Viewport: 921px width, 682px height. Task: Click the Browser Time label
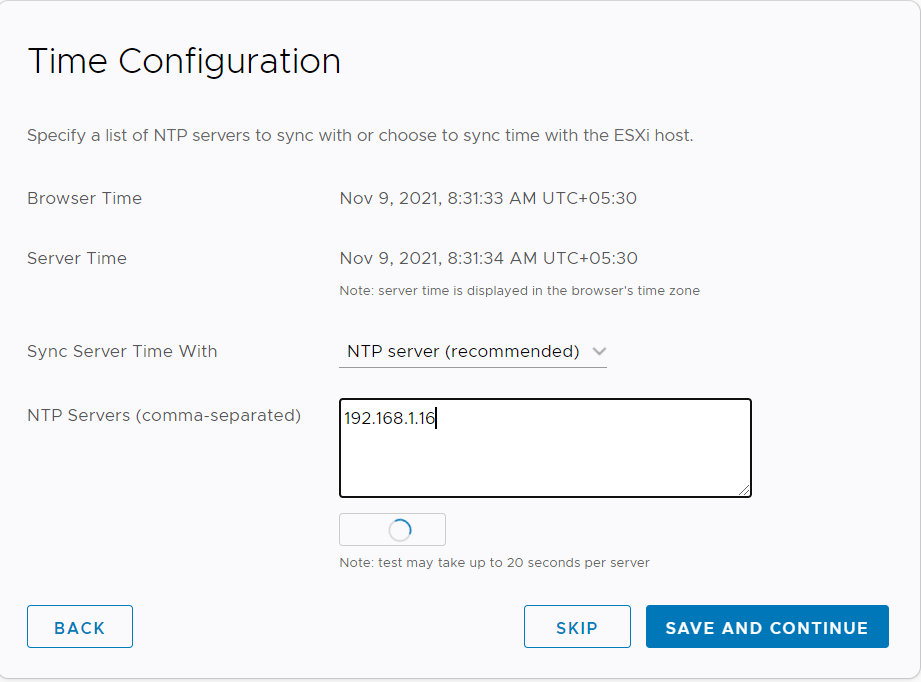click(85, 199)
